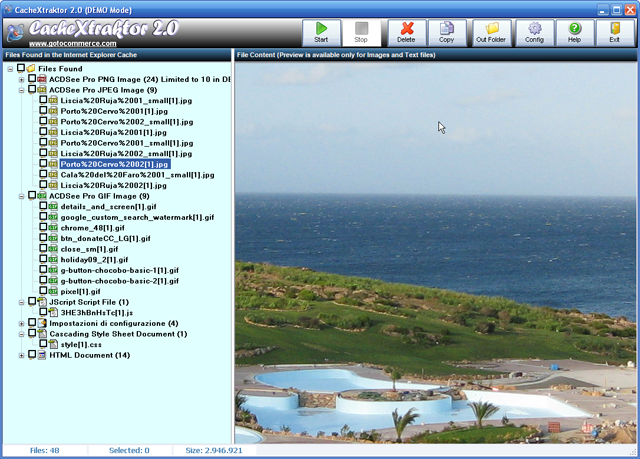Viewport: 640px width, 459px height.
Task: Click the 'Selected: 0' status bar entry
Action: point(129,450)
